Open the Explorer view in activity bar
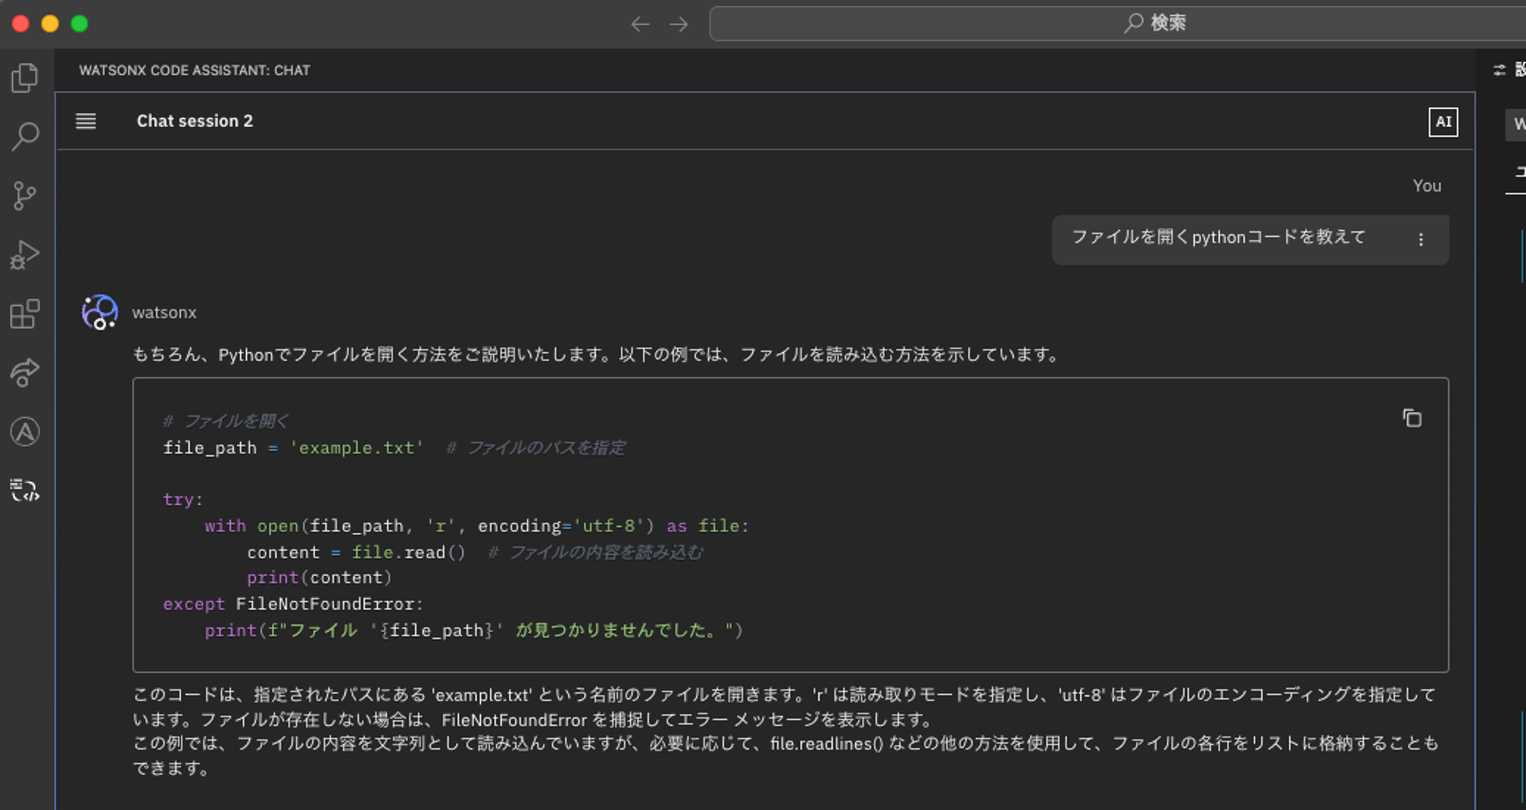1526x810 pixels. point(25,78)
